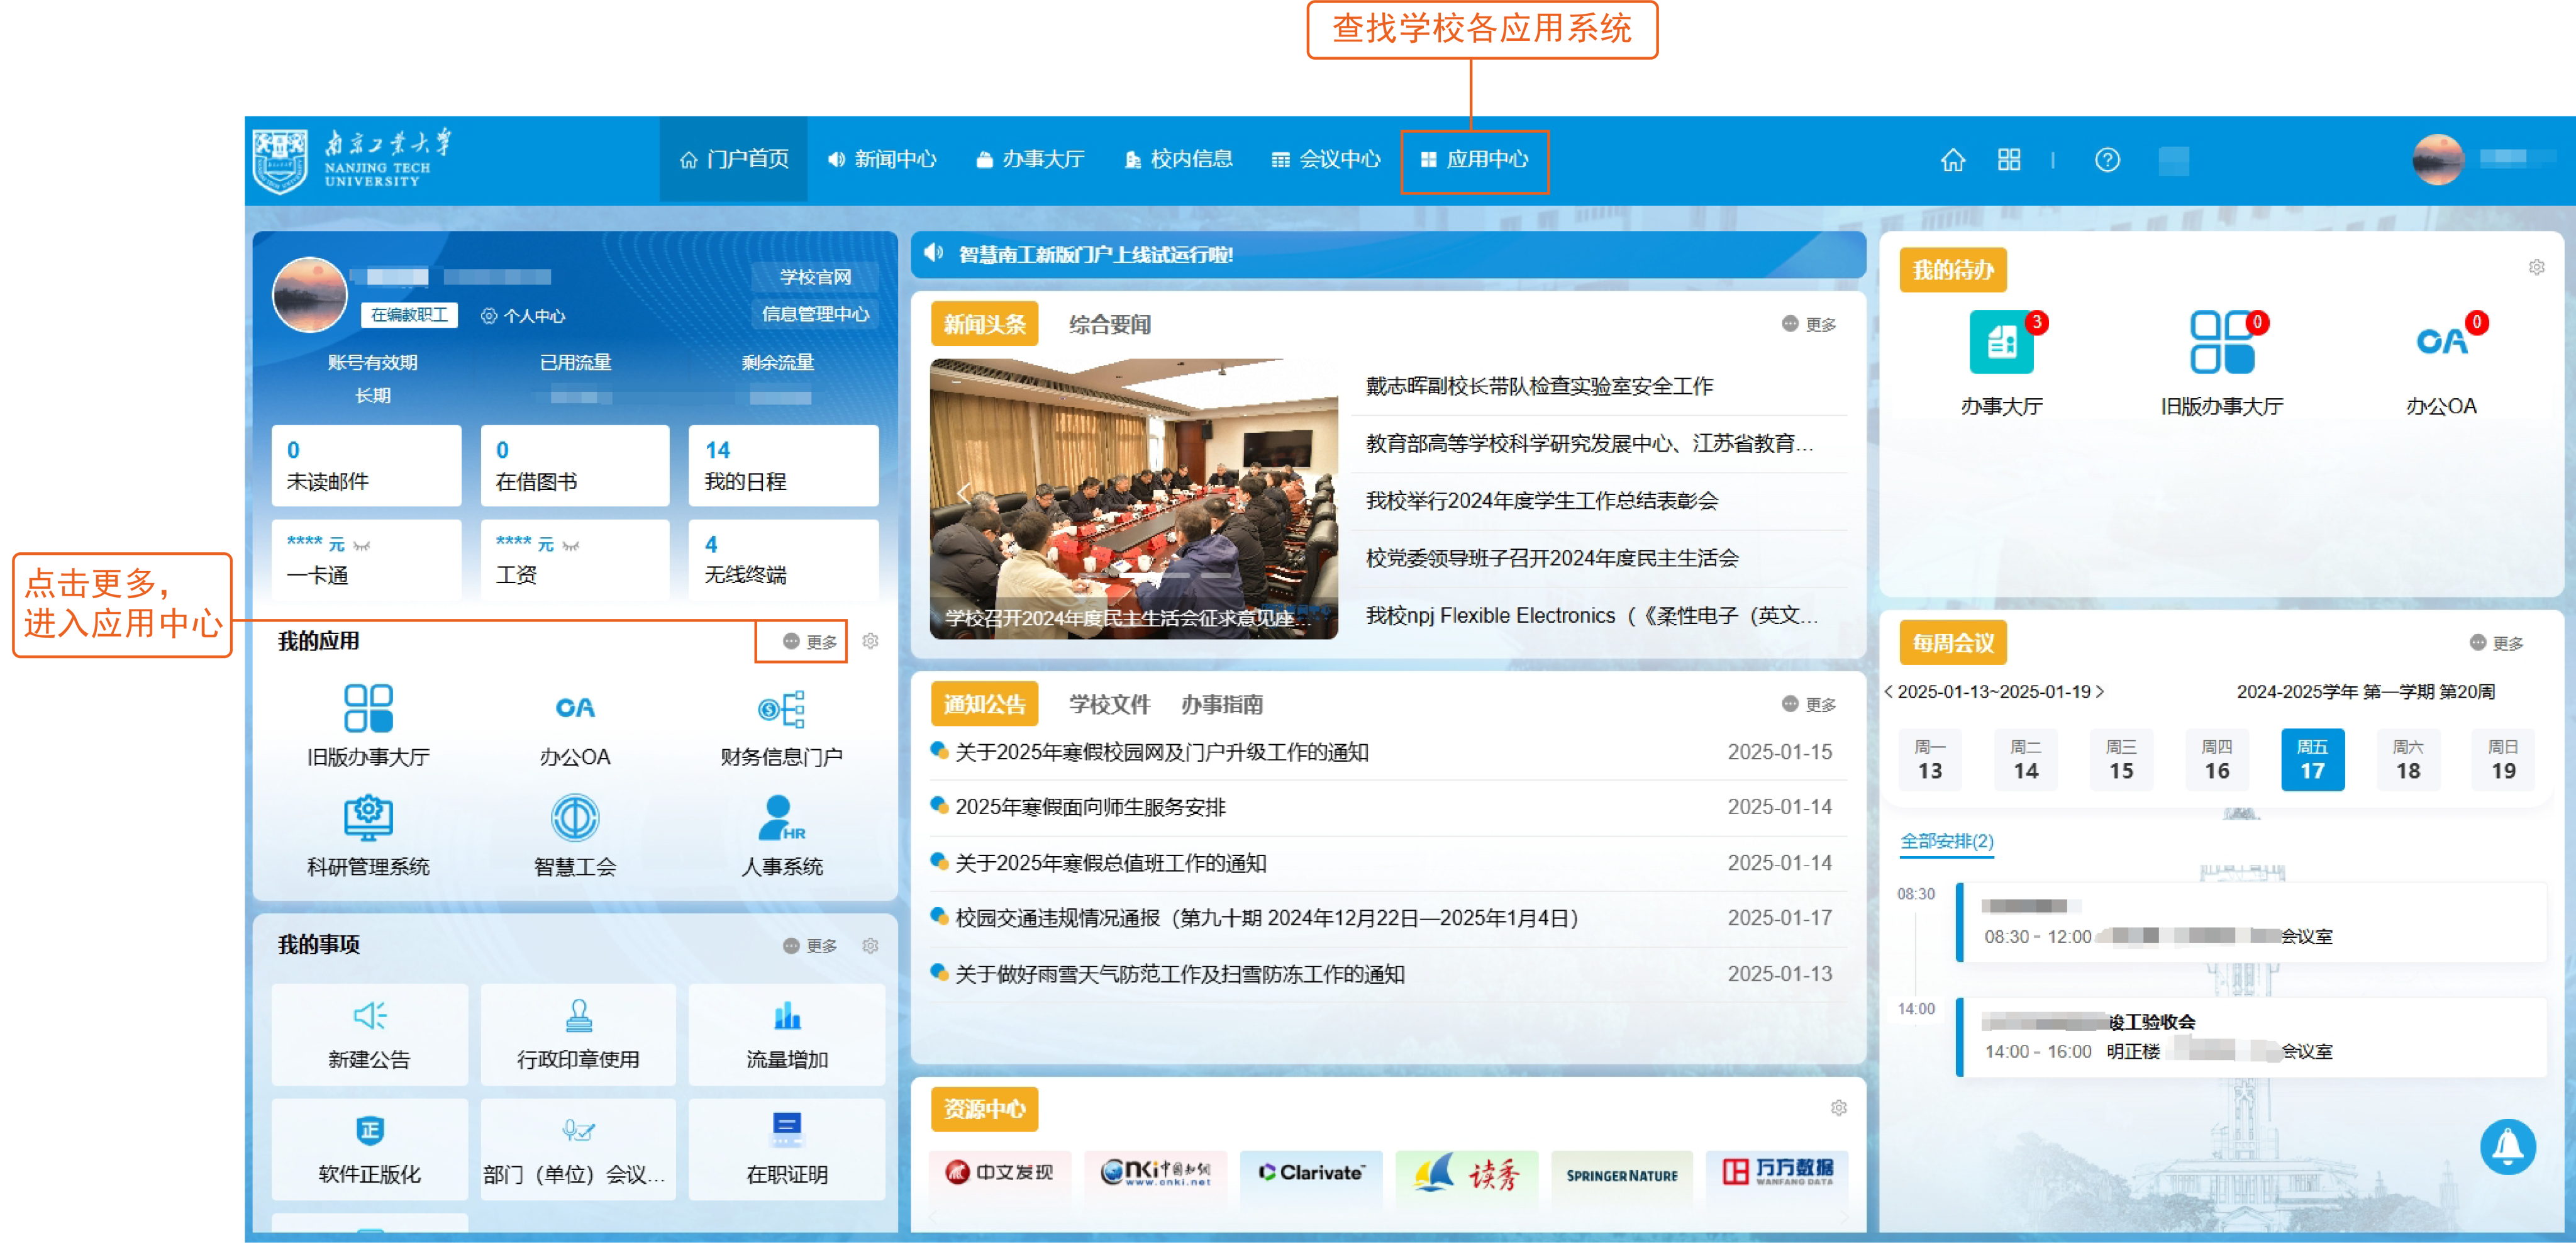
Task: Open 应用中心 nav item
Action: pos(1475,160)
